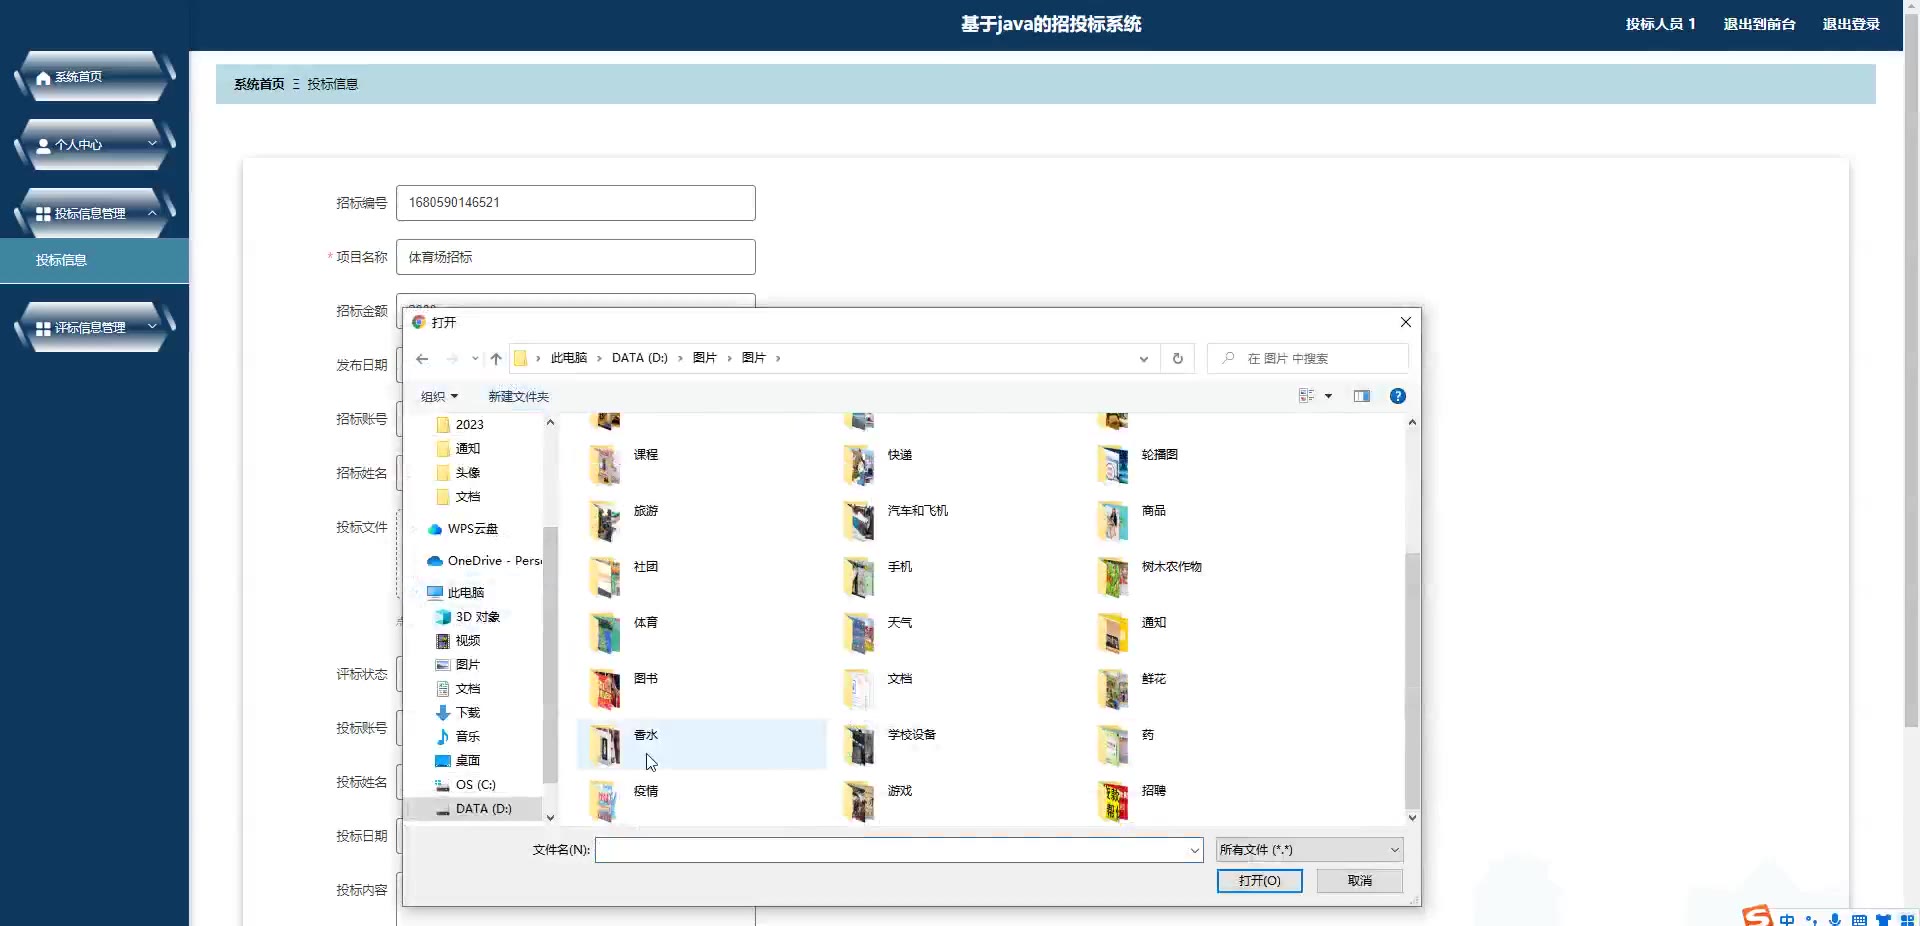Open the view options dropdown arrow
Screen dimensions: 1920x926
(x=1328, y=396)
